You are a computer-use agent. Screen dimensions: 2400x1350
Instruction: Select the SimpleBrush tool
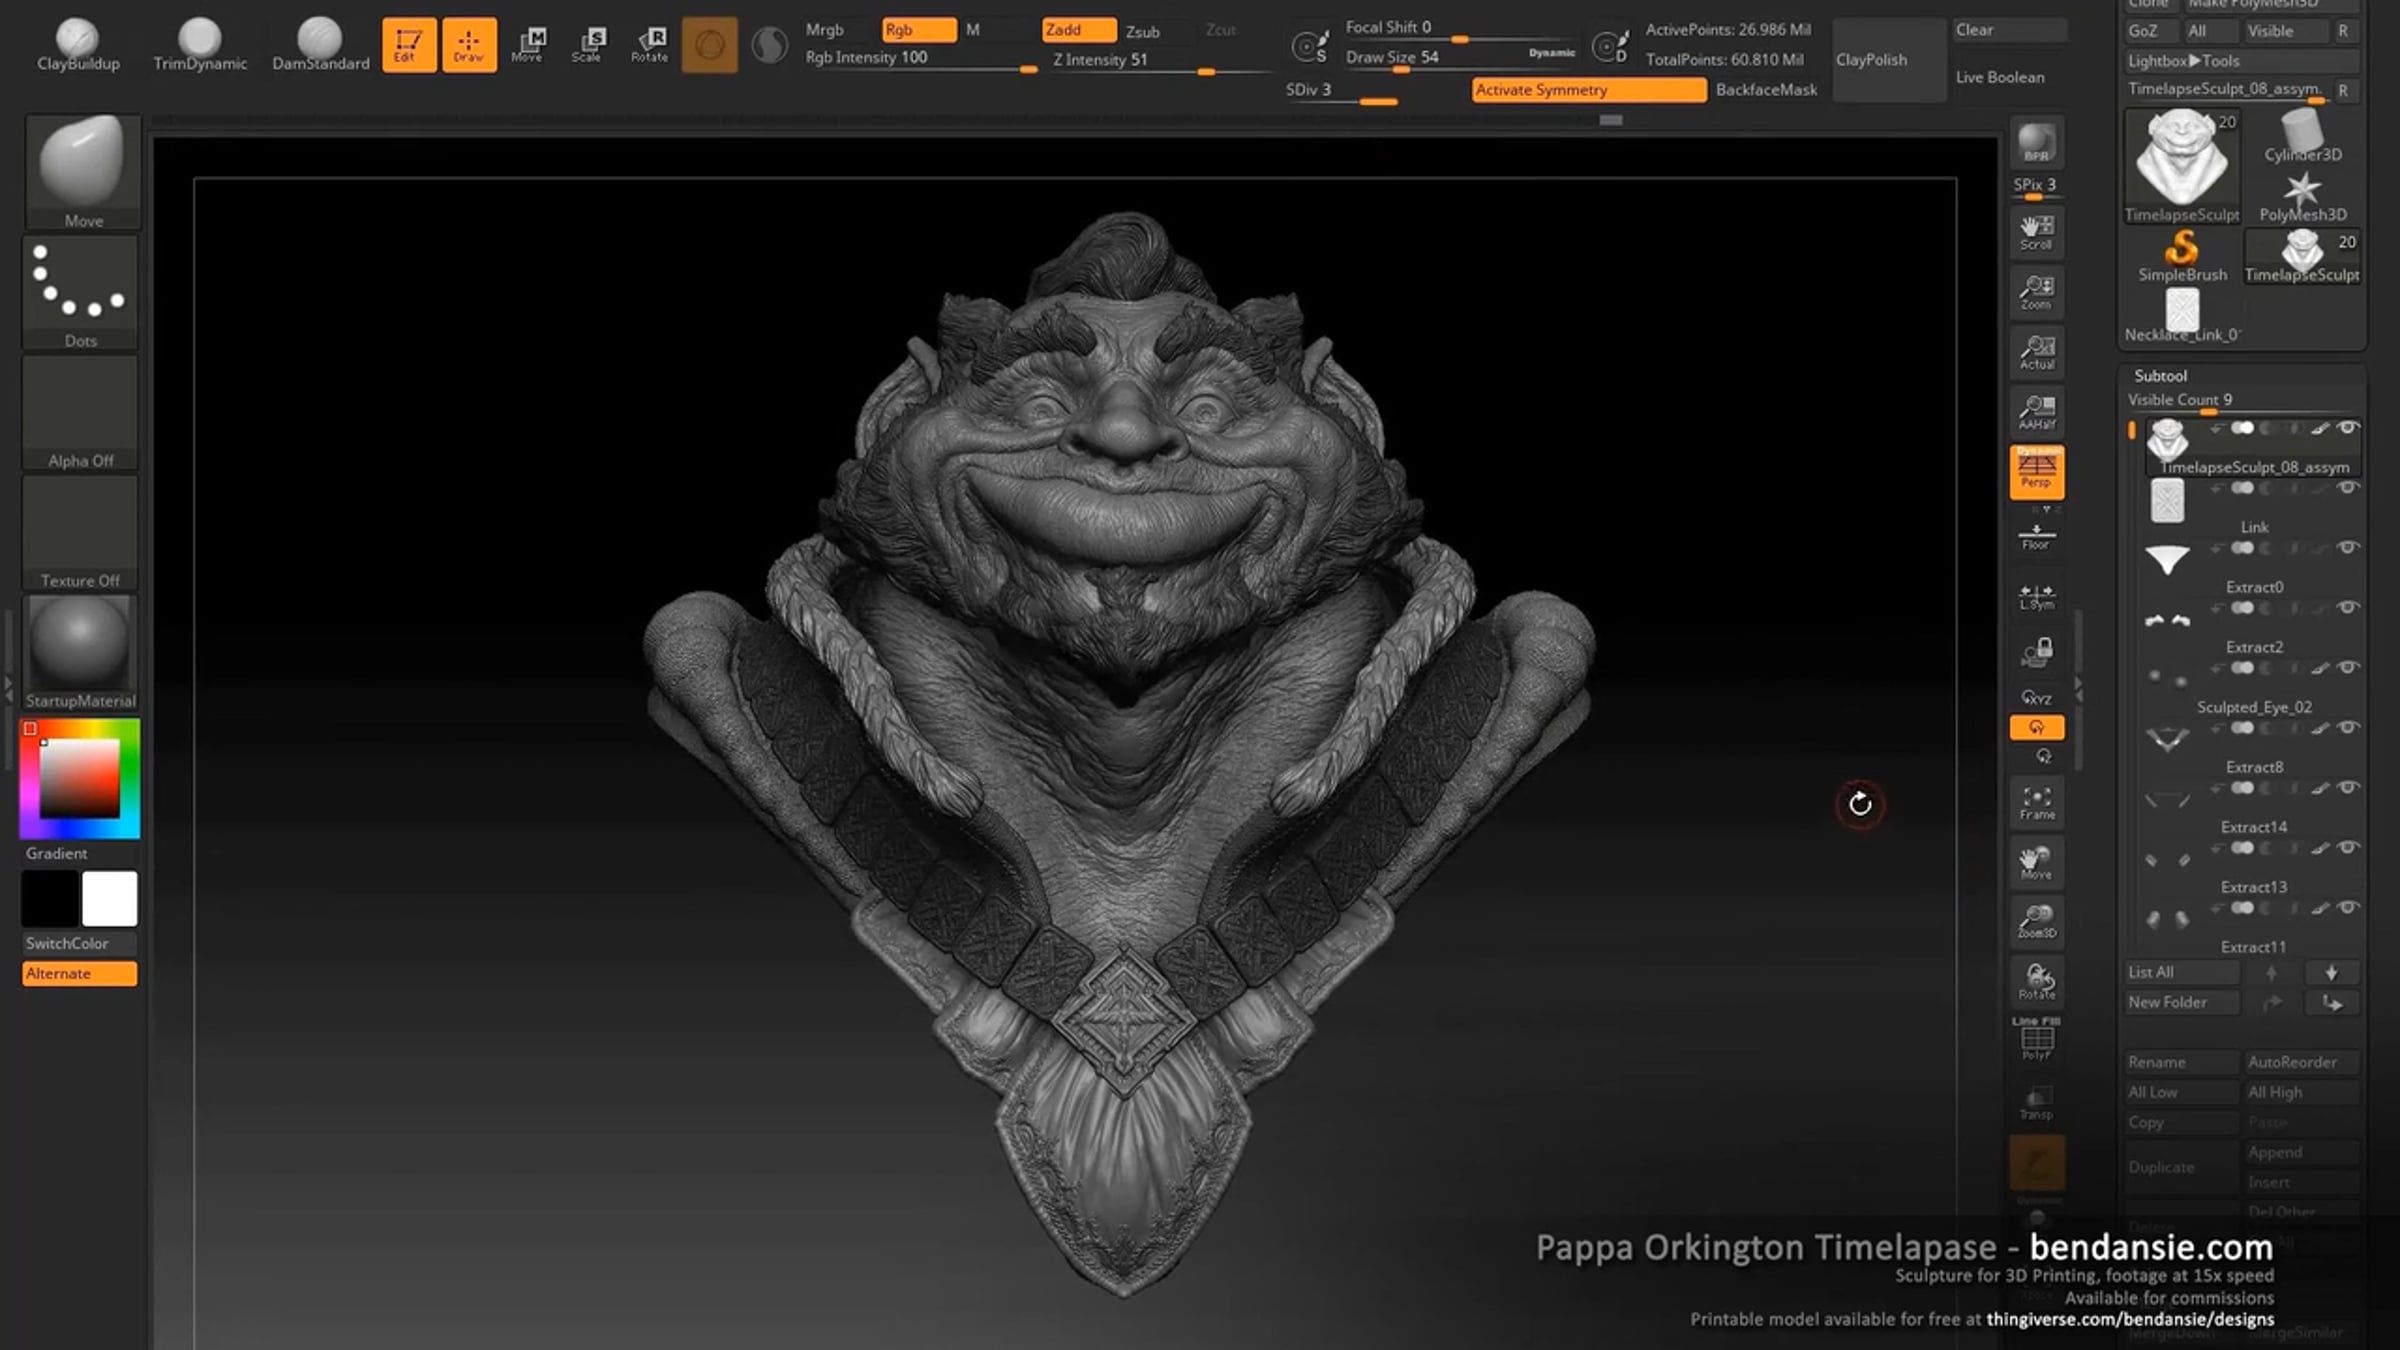pos(2182,256)
